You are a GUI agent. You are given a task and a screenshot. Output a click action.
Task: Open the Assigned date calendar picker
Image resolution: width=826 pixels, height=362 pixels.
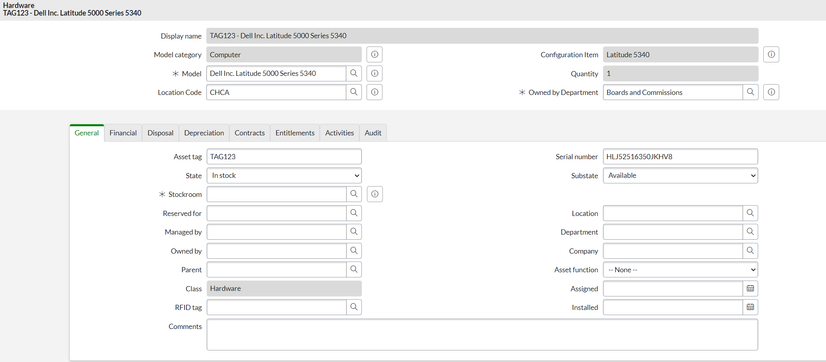(751, 289)
